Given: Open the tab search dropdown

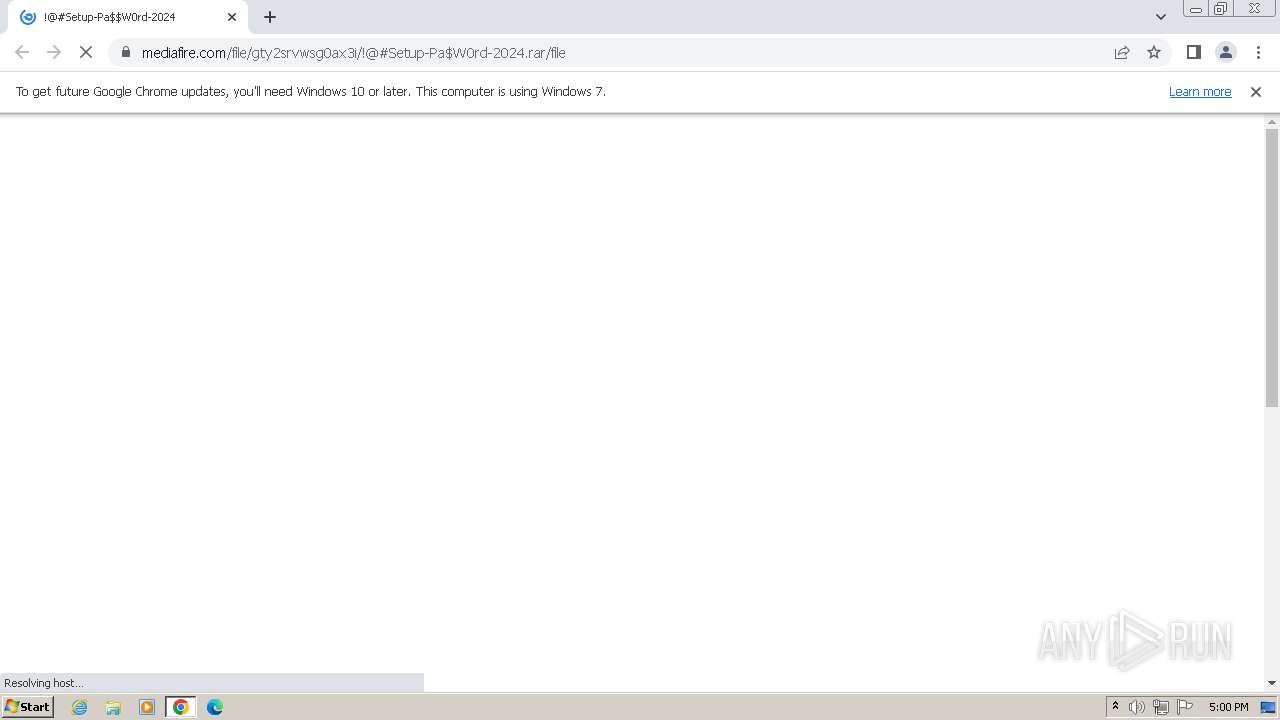Looking at the screenshot, I should (x=1160, y=17).
